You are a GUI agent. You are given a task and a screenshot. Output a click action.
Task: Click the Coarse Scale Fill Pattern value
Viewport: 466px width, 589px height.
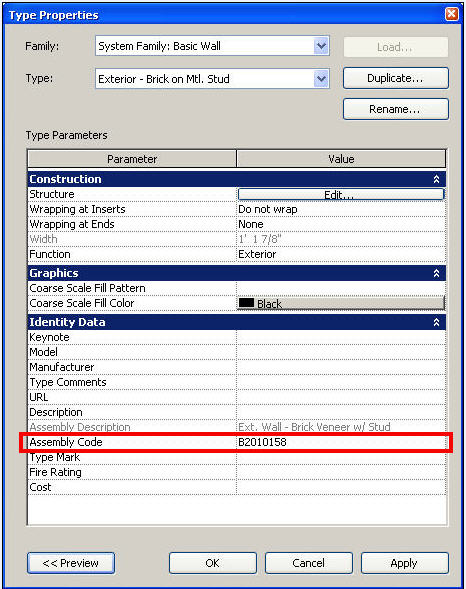tap(341, 288)
